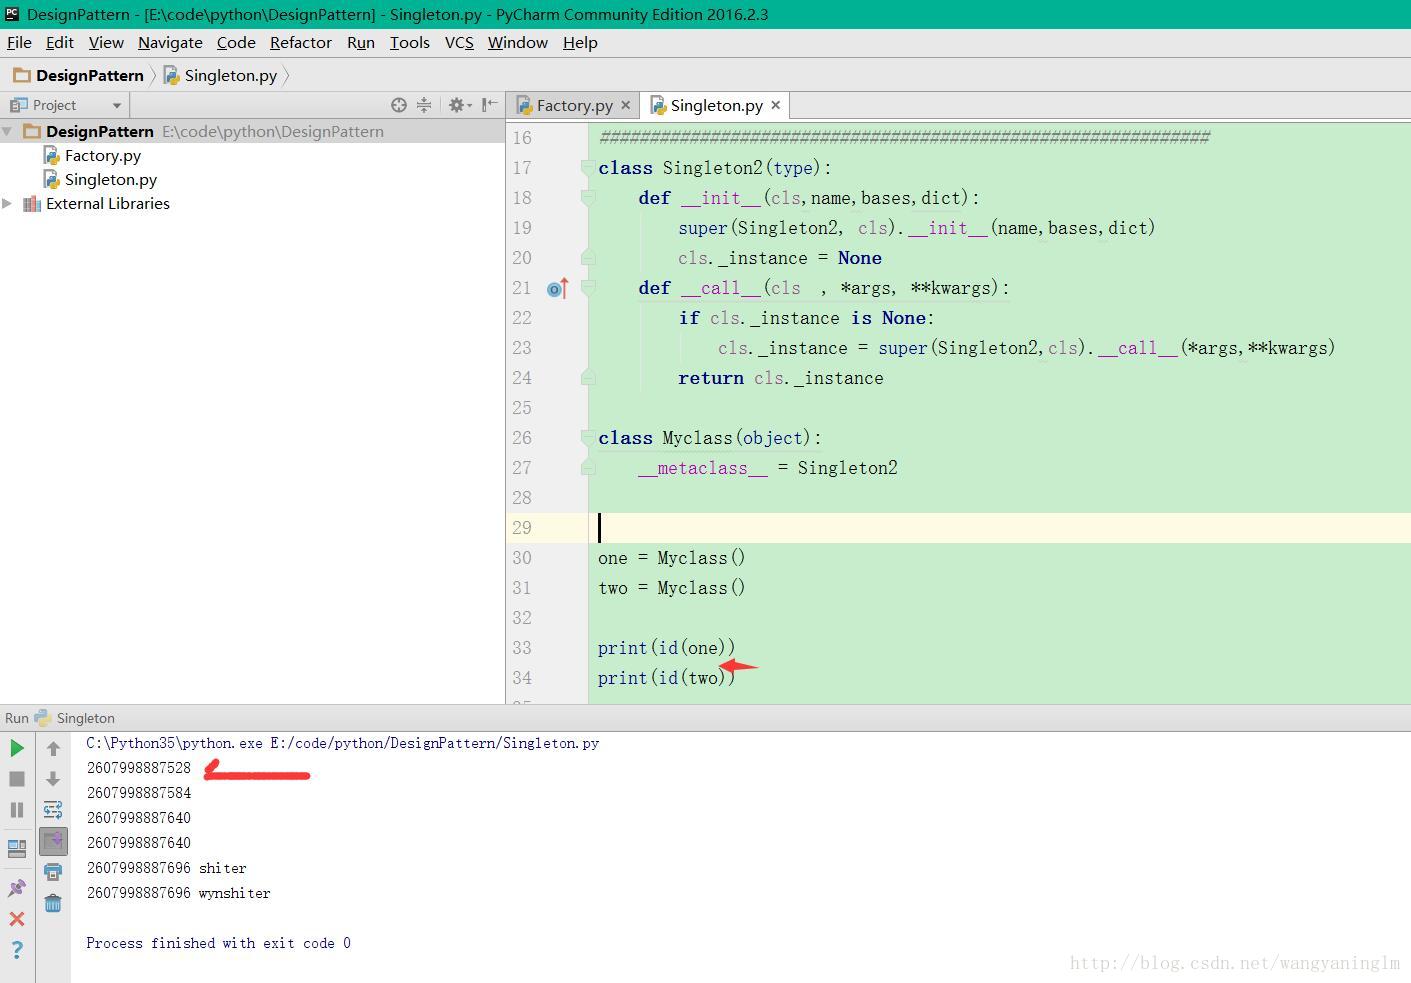Open the Refactor menu
Viewport: 1411px width, 983px height.
(x=301, y=42)
